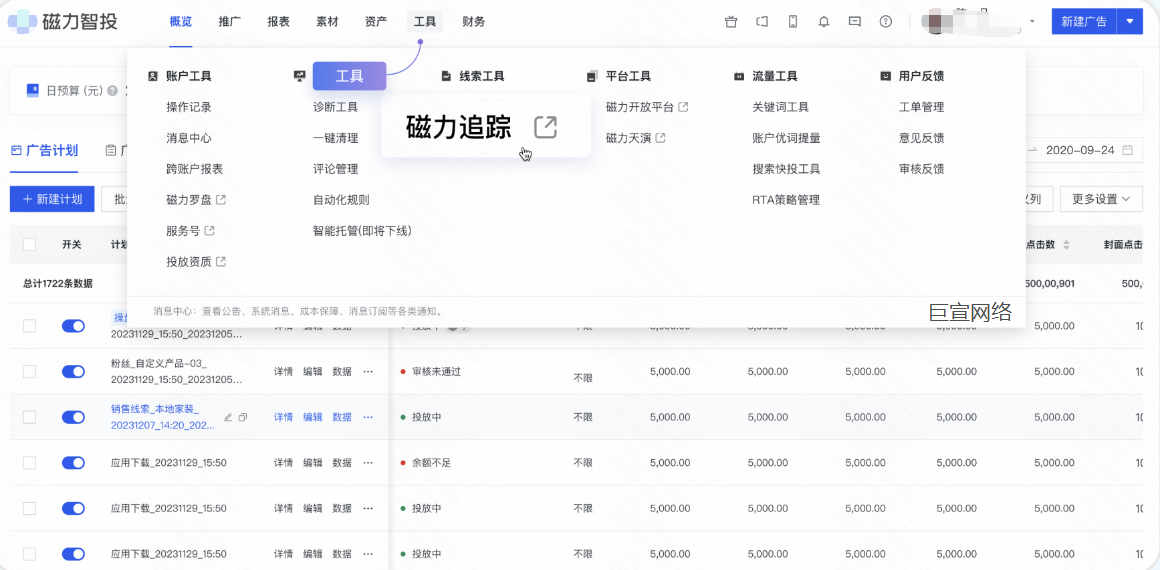1160x570 pixels.
Task: Open 跨账户报表 in the tools menu
Action: click(195, 169)
